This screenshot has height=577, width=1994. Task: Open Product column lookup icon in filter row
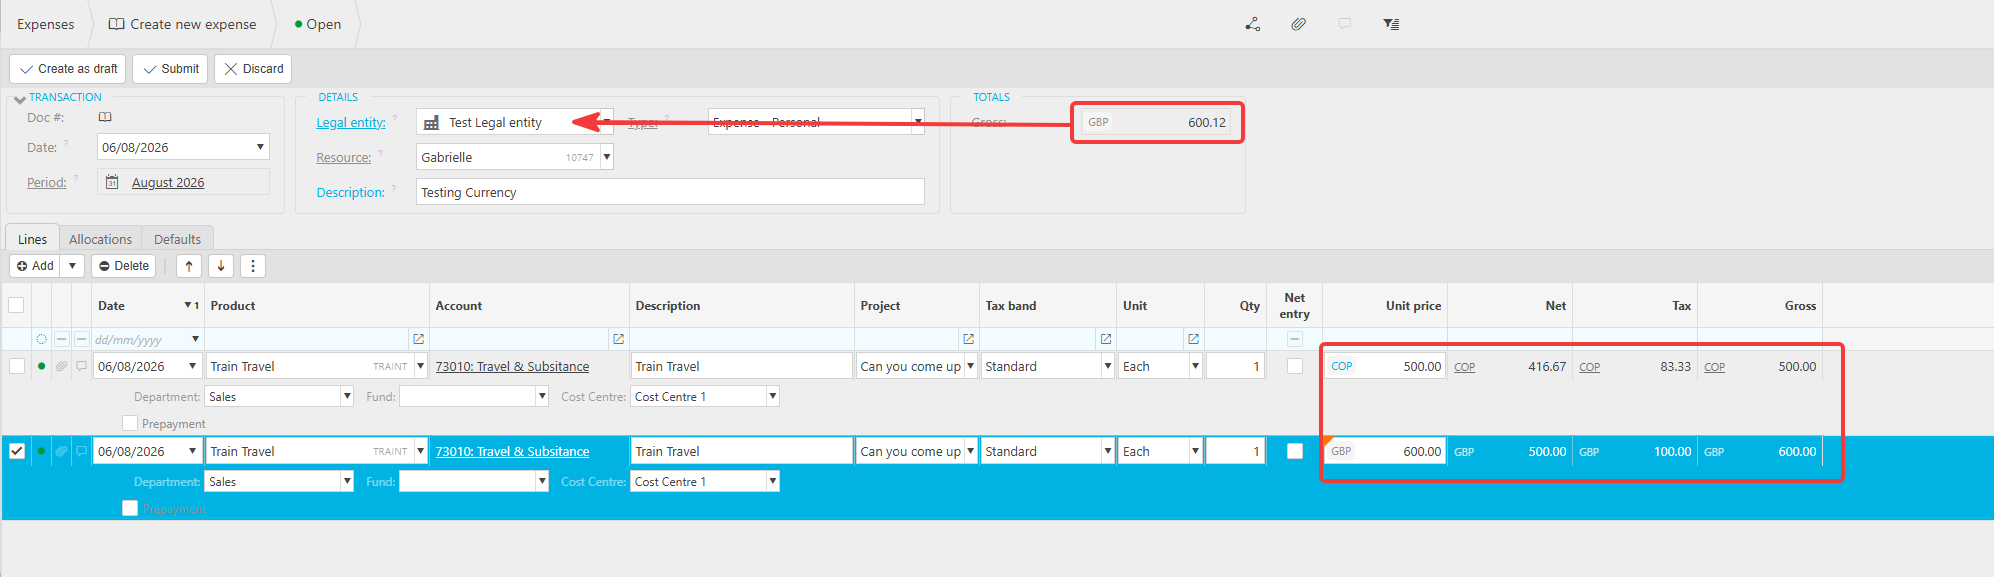coord(418,340)
